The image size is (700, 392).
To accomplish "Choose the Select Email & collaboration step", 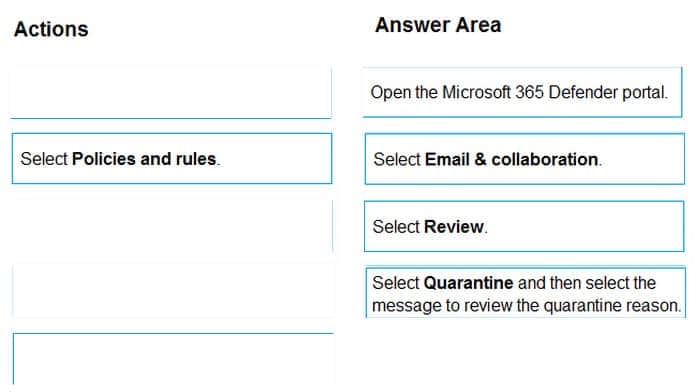I will [x=525, y=159].
